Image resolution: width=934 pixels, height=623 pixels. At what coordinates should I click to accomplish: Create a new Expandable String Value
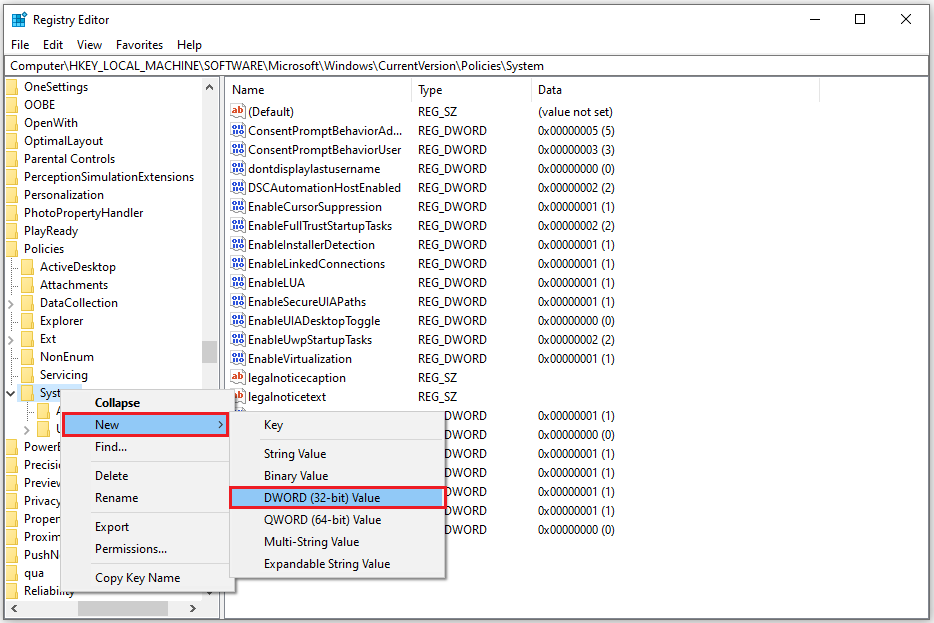click(x=337, y=564)
